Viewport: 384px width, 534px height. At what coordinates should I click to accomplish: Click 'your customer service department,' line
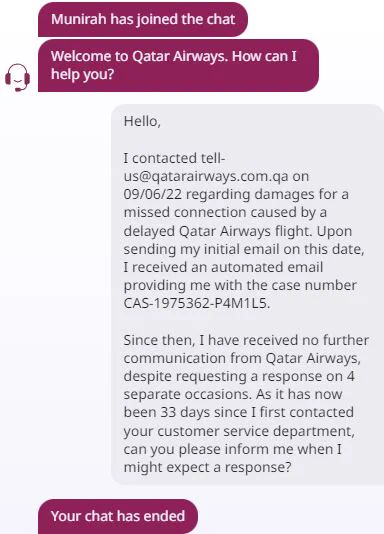point(239,431)
